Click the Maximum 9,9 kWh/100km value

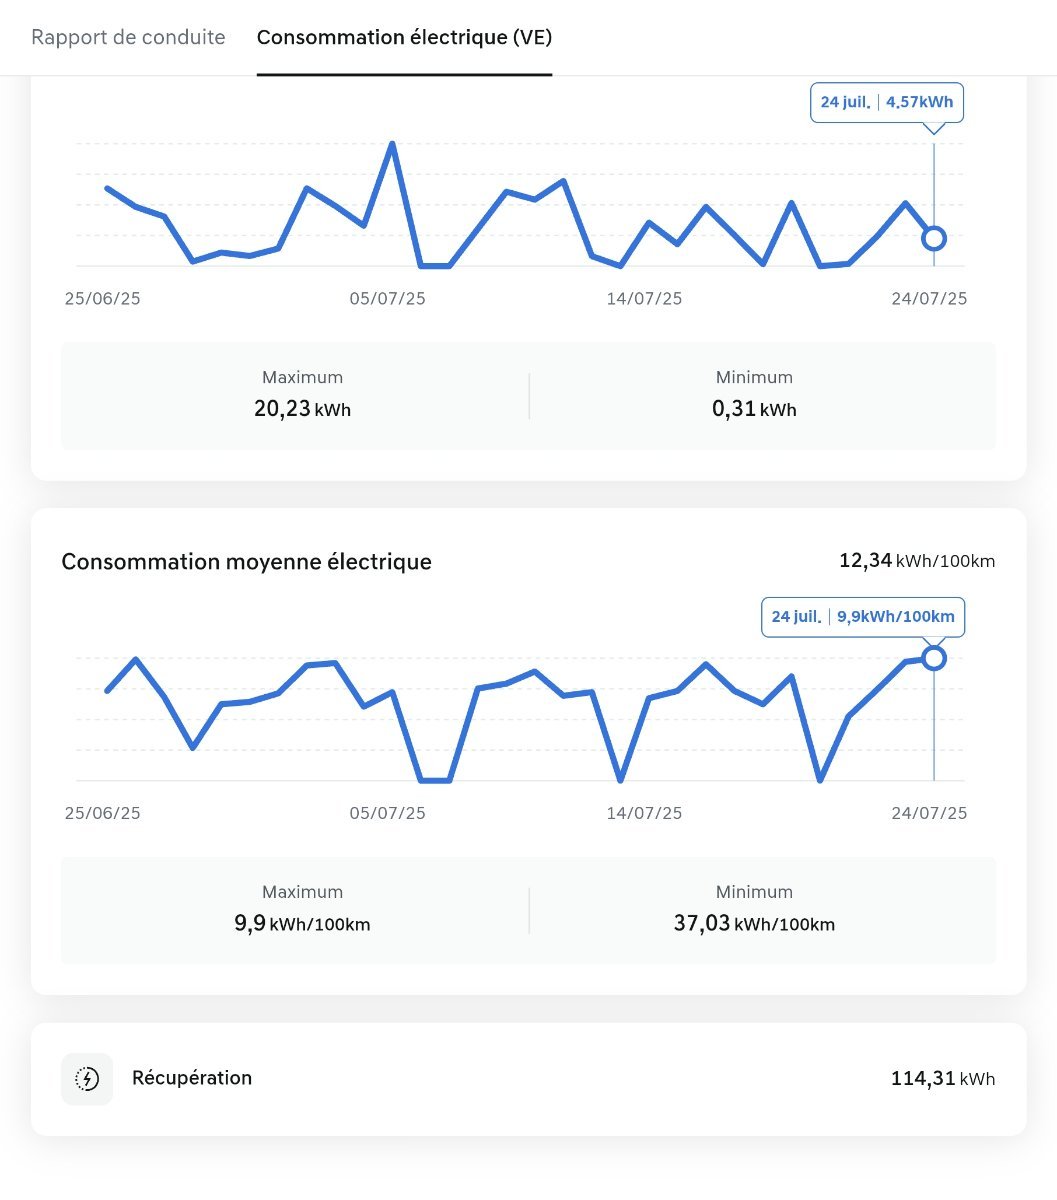(x=302, y=923)
